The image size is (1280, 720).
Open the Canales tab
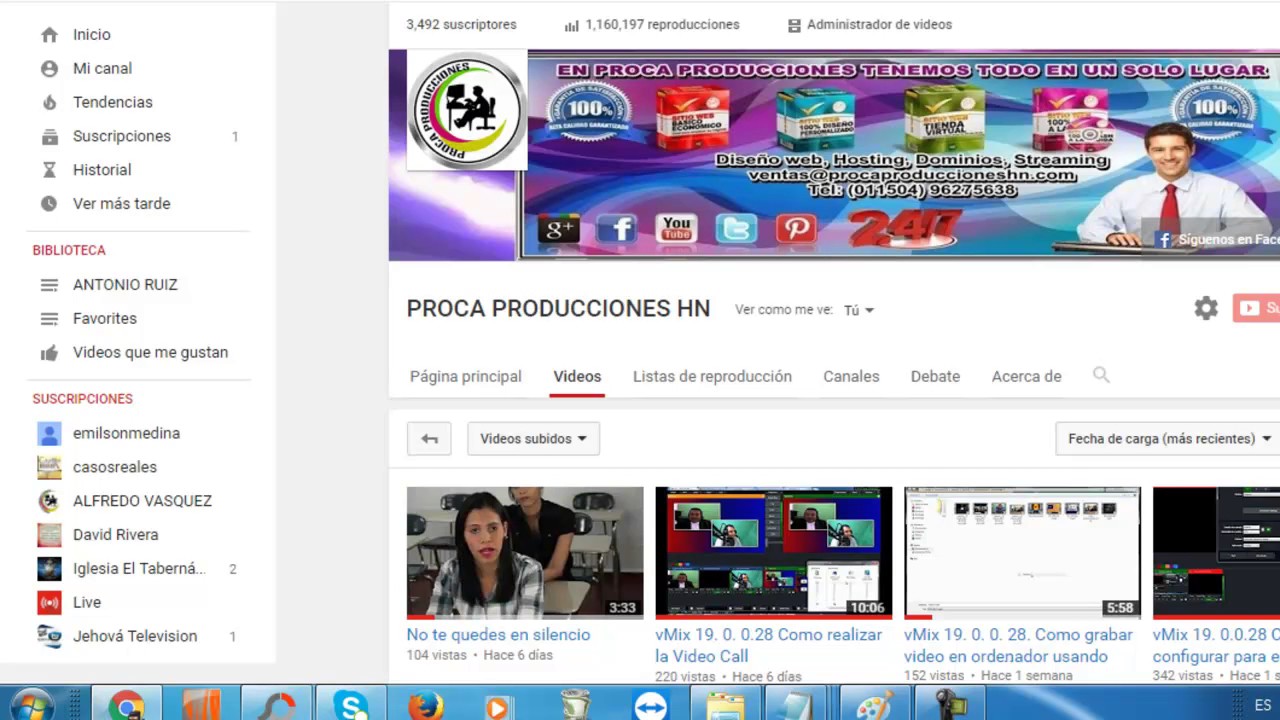(851, 376)
